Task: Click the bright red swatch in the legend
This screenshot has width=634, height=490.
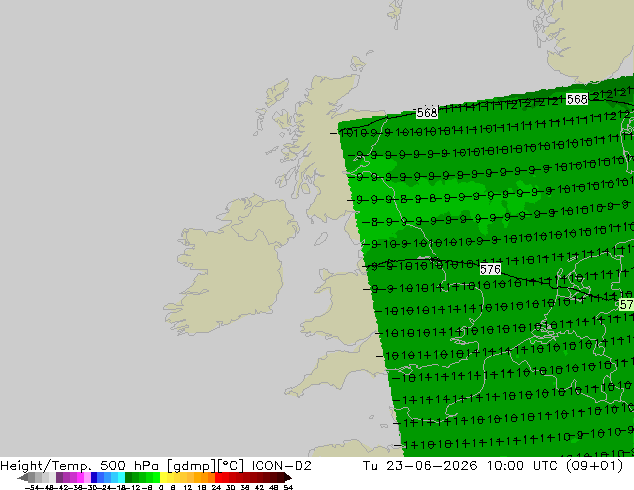Action: 218,477
